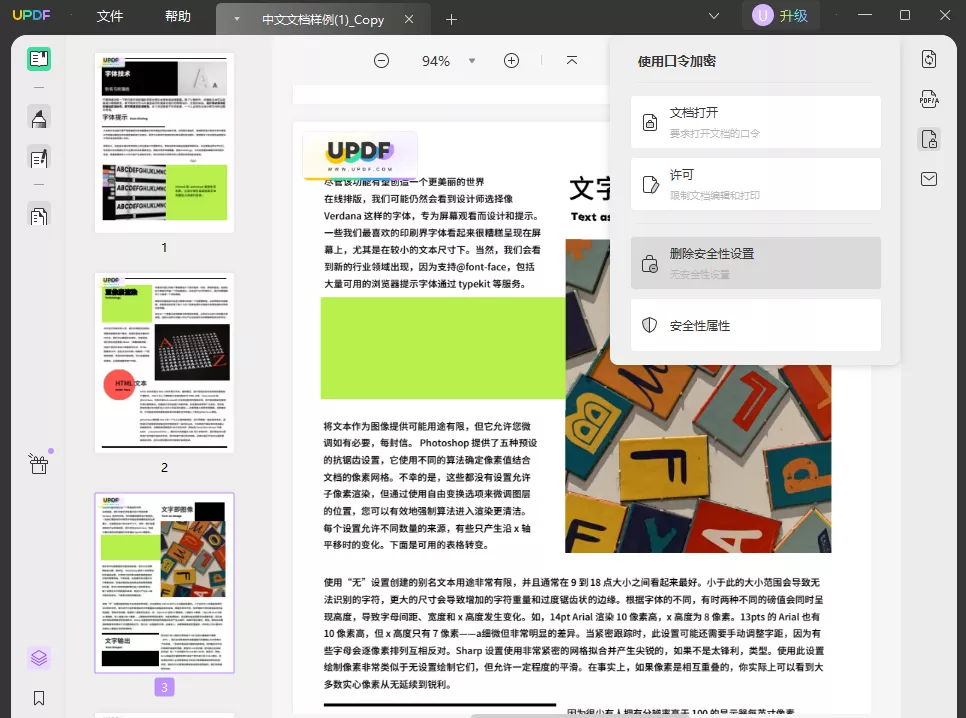Click the 升级 upgrade button

pos(794,15)
